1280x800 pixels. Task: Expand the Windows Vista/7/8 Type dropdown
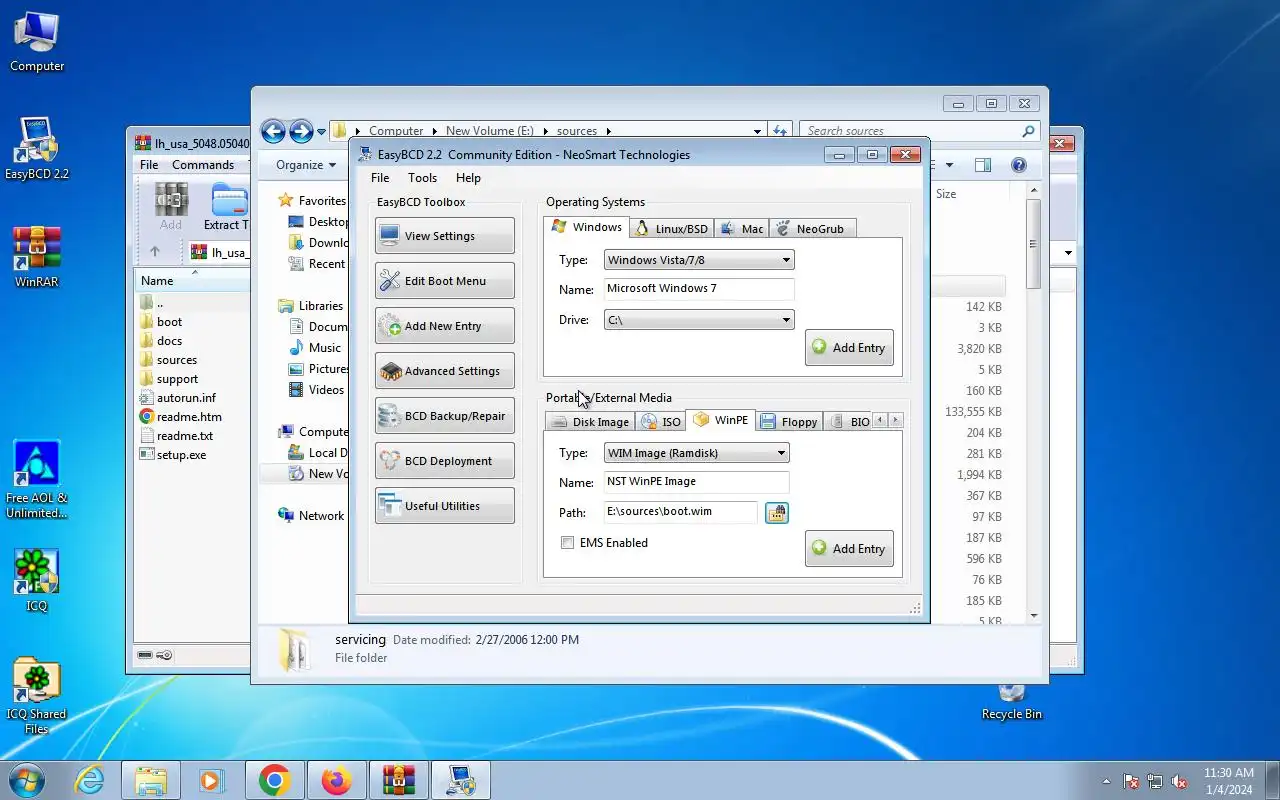click(699, 260)
